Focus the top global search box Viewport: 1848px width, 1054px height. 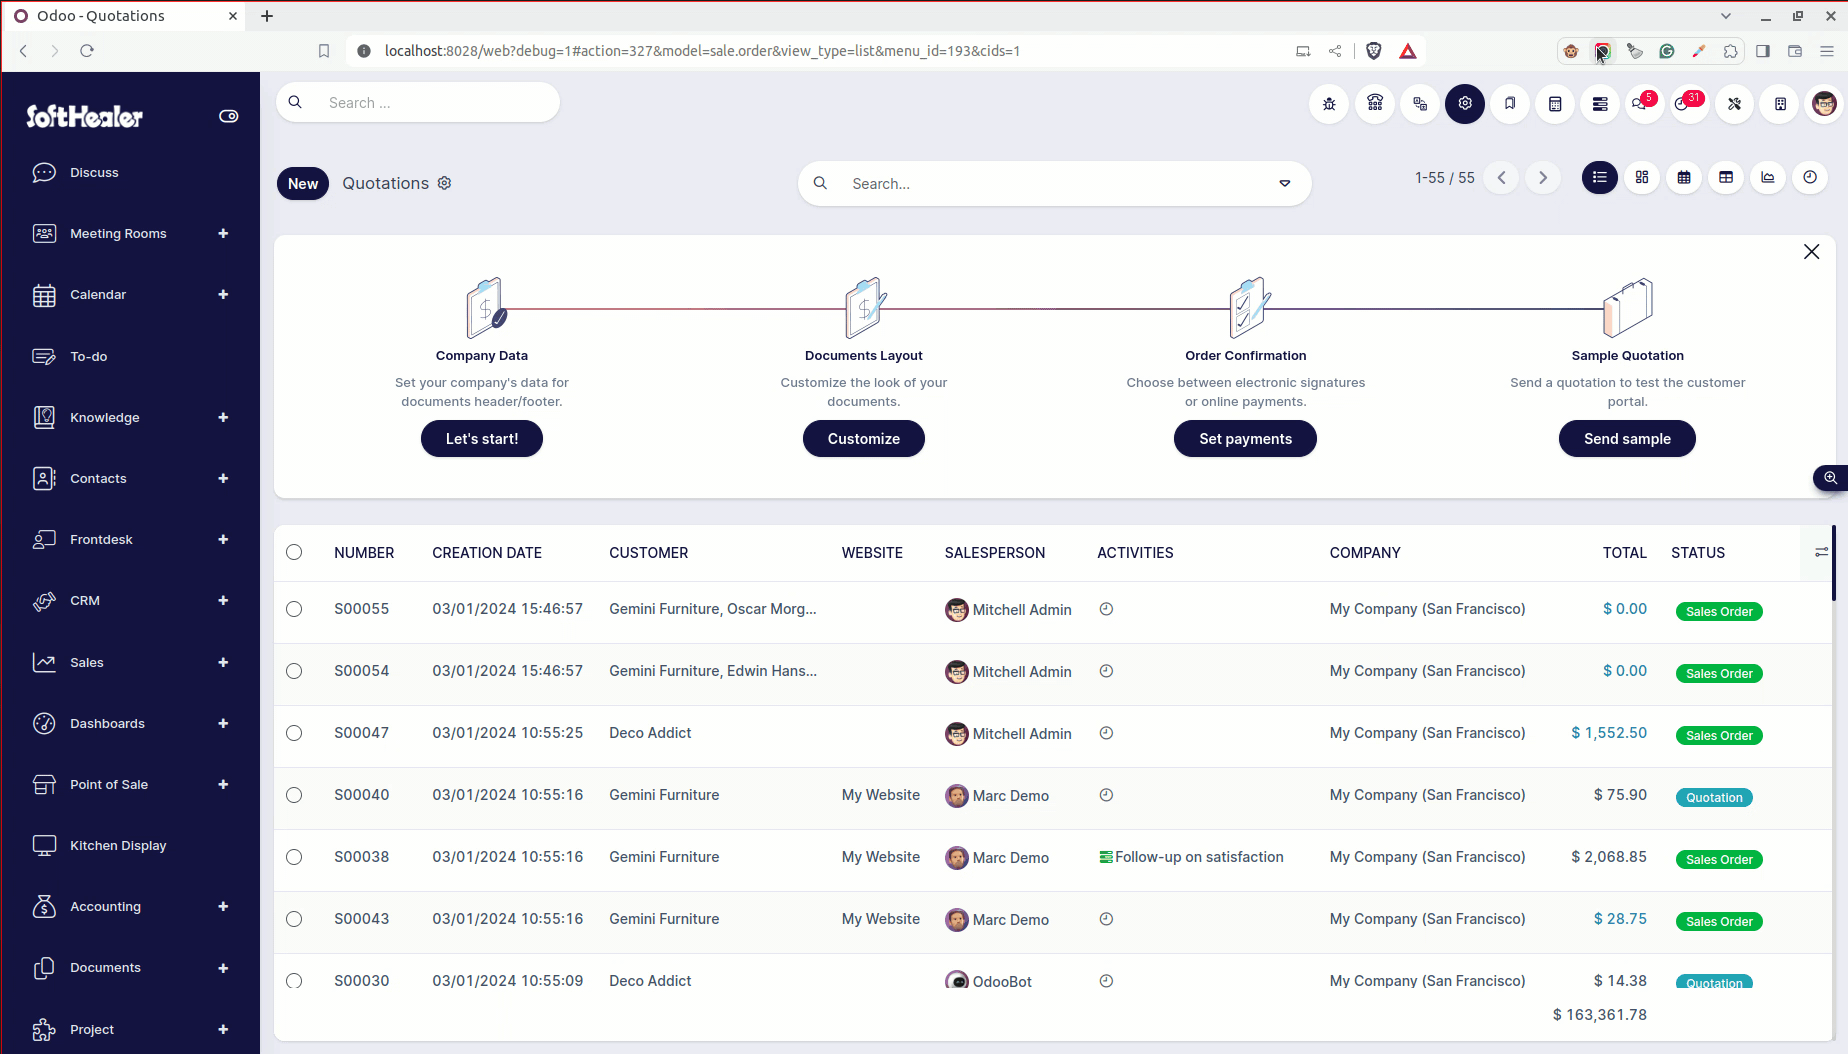click(418, 102)
